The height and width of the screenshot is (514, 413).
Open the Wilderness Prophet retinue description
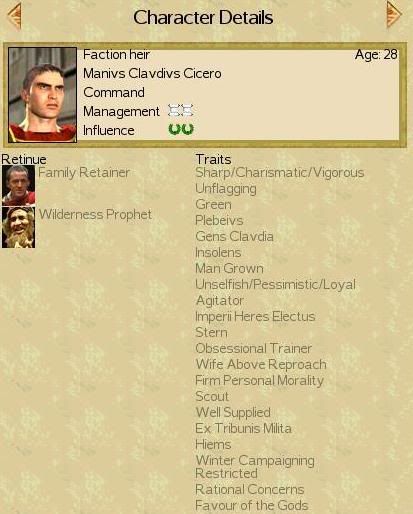95,214
